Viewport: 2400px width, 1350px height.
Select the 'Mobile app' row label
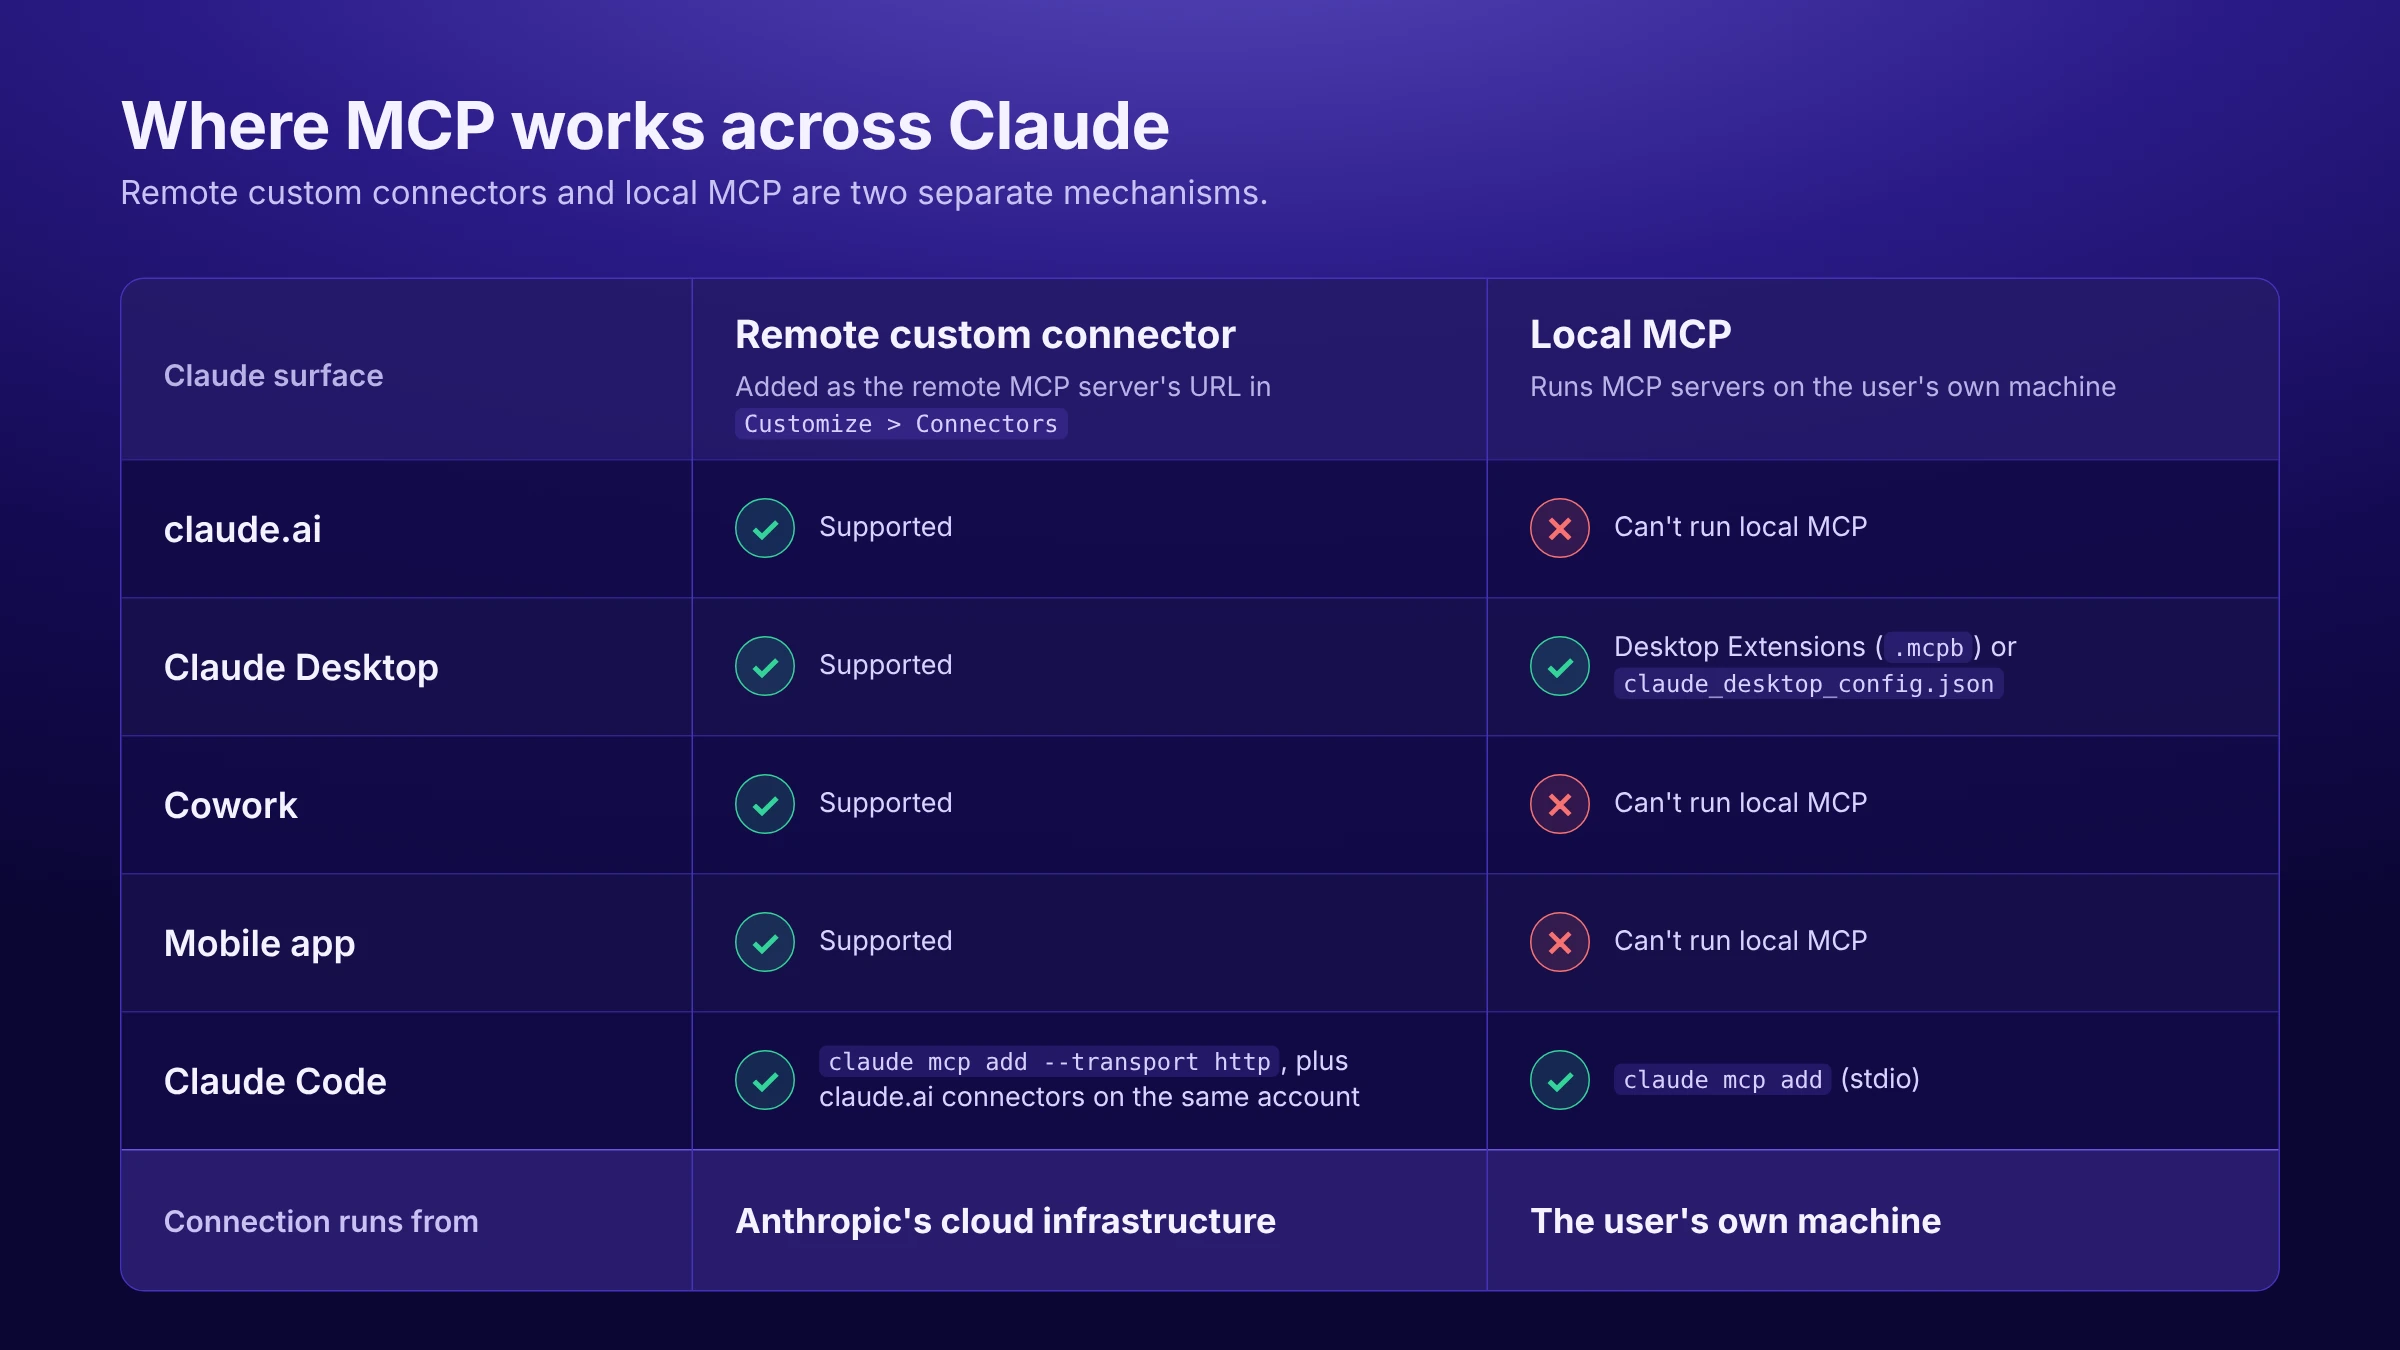point(260,944)
